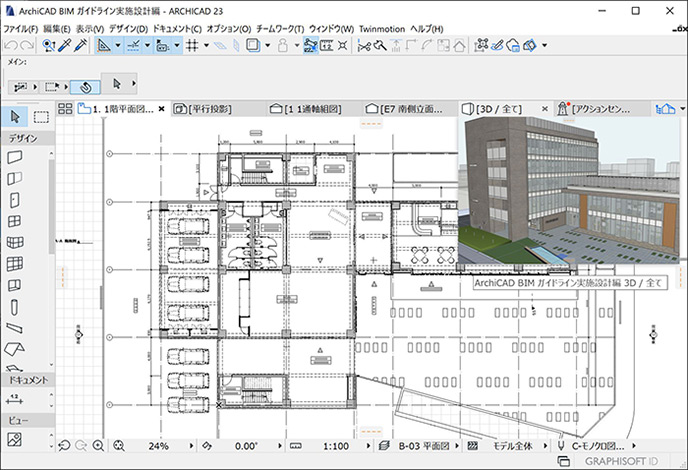Open the Navigator popup arrow at tab bar end
688x470 pixels.
[682, 109]
